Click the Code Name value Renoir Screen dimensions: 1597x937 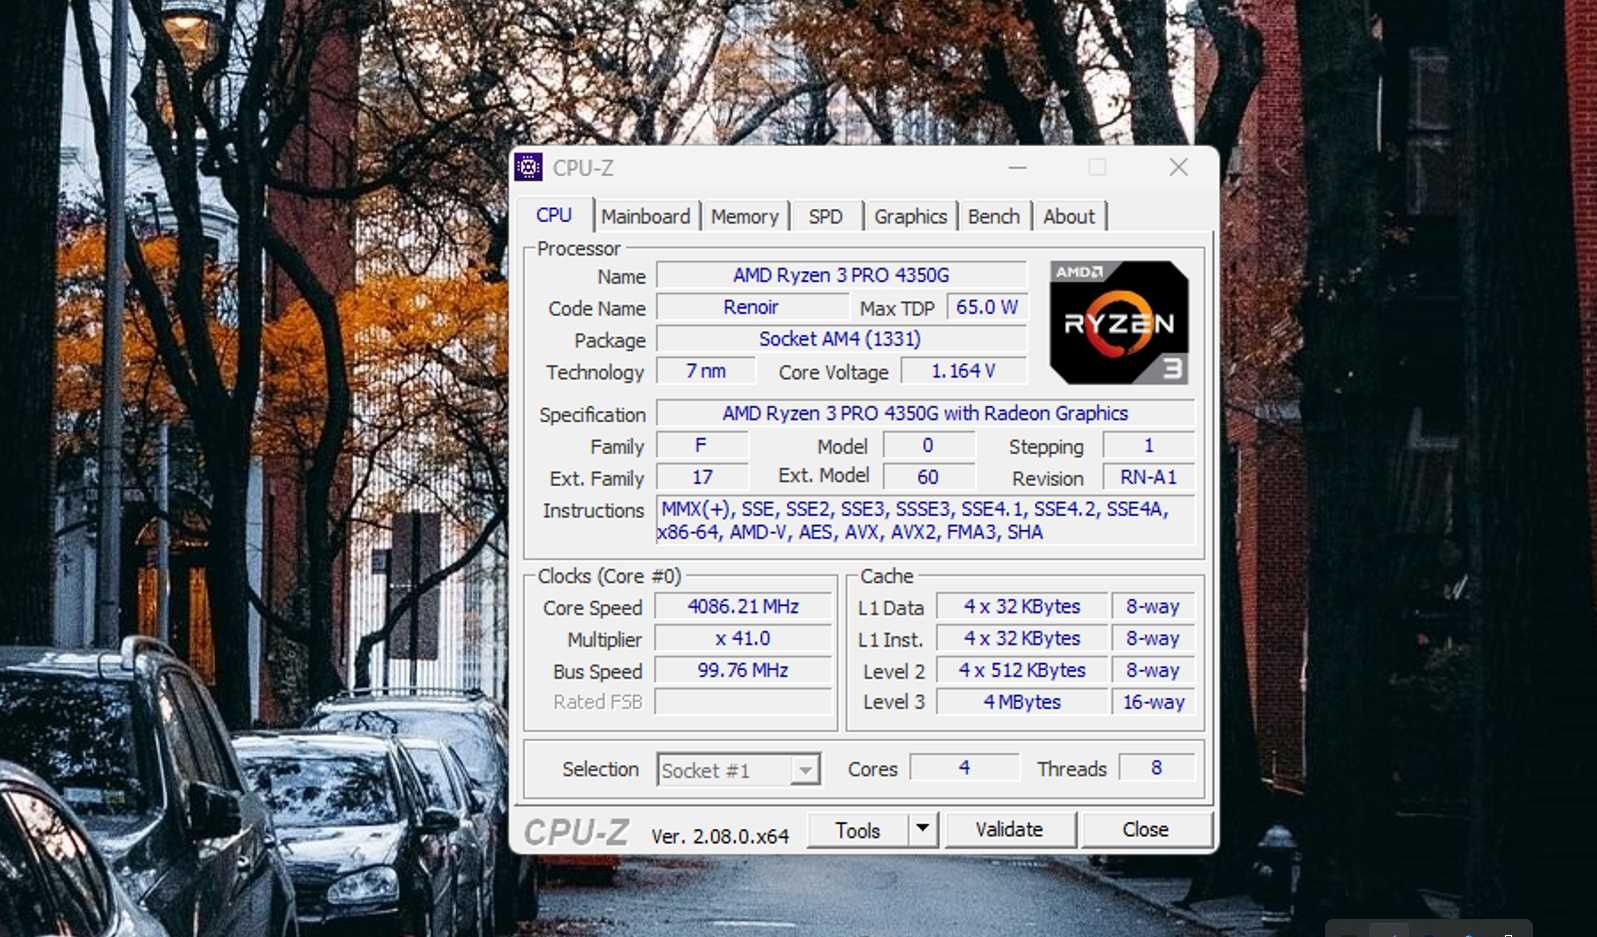coord(751,307)
